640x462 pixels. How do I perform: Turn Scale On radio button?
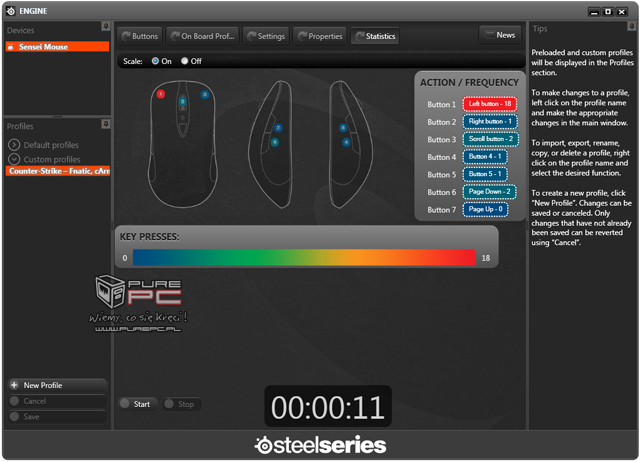pos(155,61)
